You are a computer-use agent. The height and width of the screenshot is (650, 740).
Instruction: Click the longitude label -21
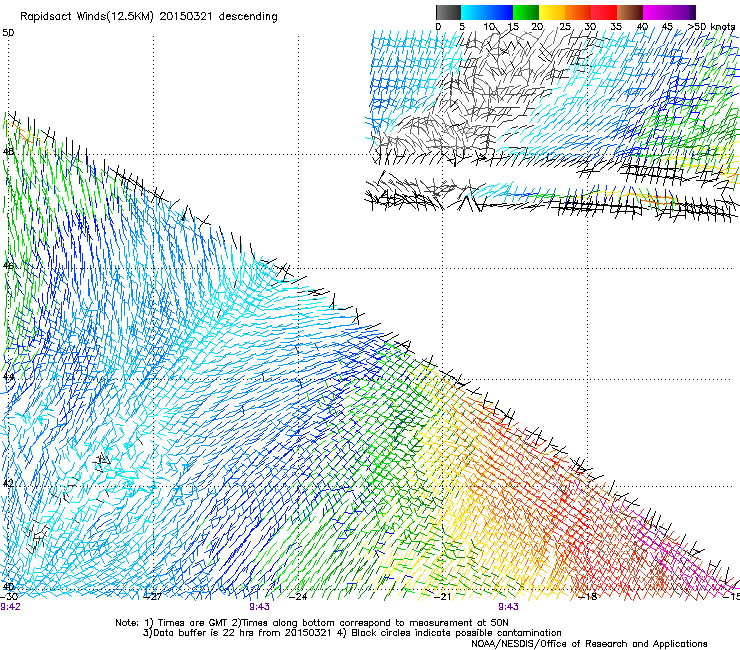(442, 597)
